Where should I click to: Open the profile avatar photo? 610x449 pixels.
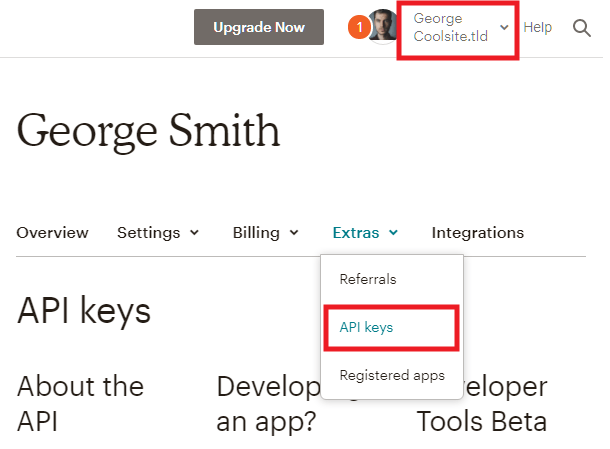[383, 27]
